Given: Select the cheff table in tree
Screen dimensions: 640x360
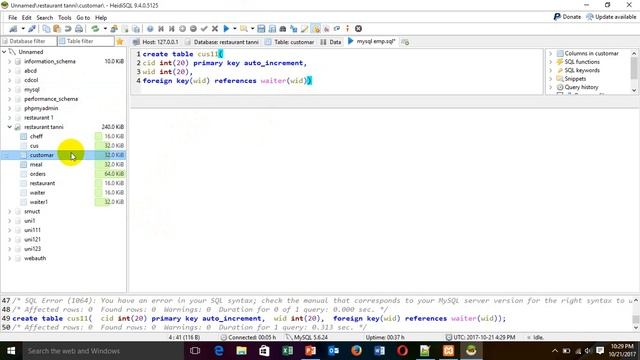Looking at the screenshot, I should point(36,136).
